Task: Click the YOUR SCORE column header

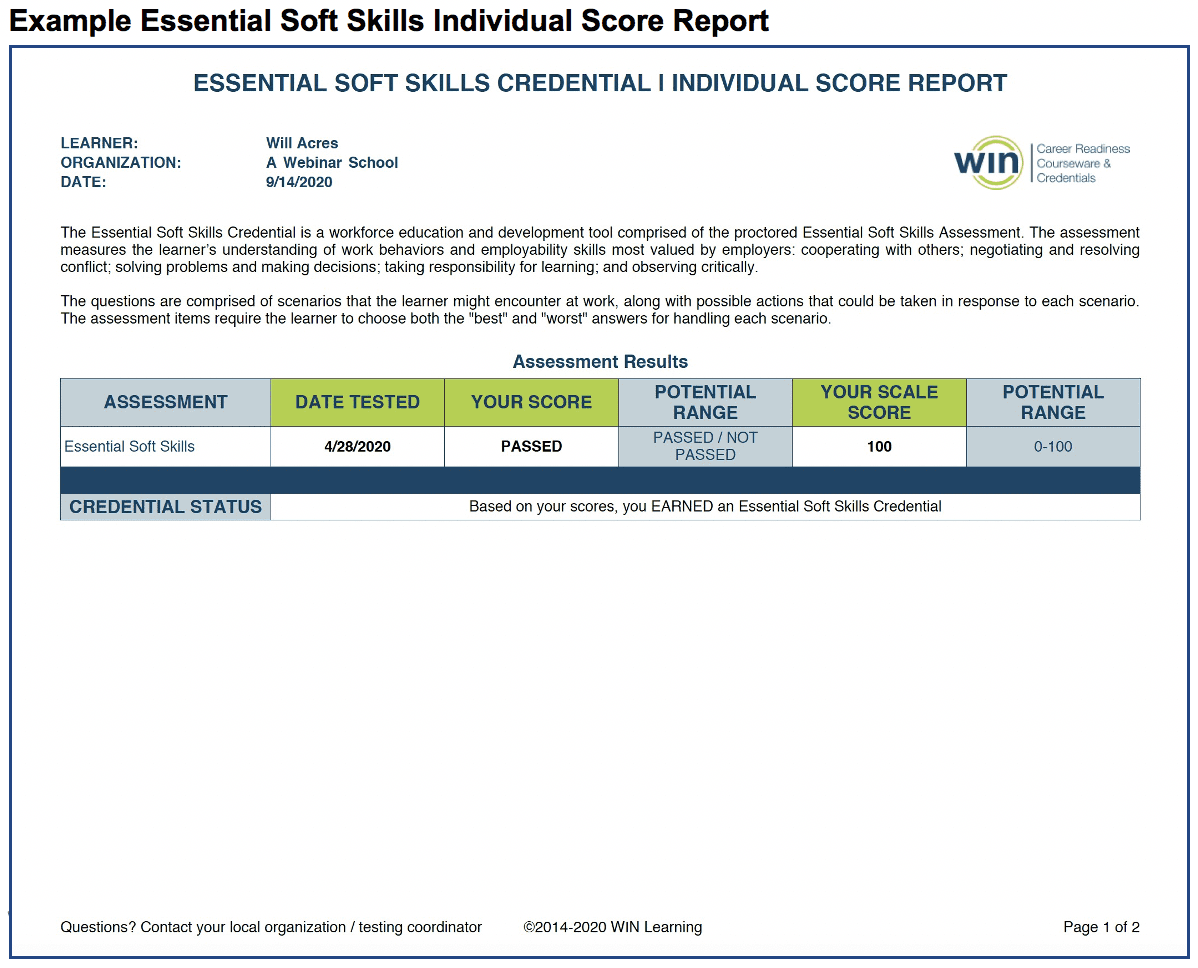Action: click(531, 402)
